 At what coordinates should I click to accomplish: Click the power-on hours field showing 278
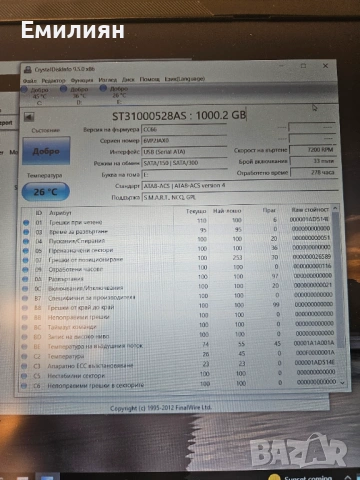(313, 172)
